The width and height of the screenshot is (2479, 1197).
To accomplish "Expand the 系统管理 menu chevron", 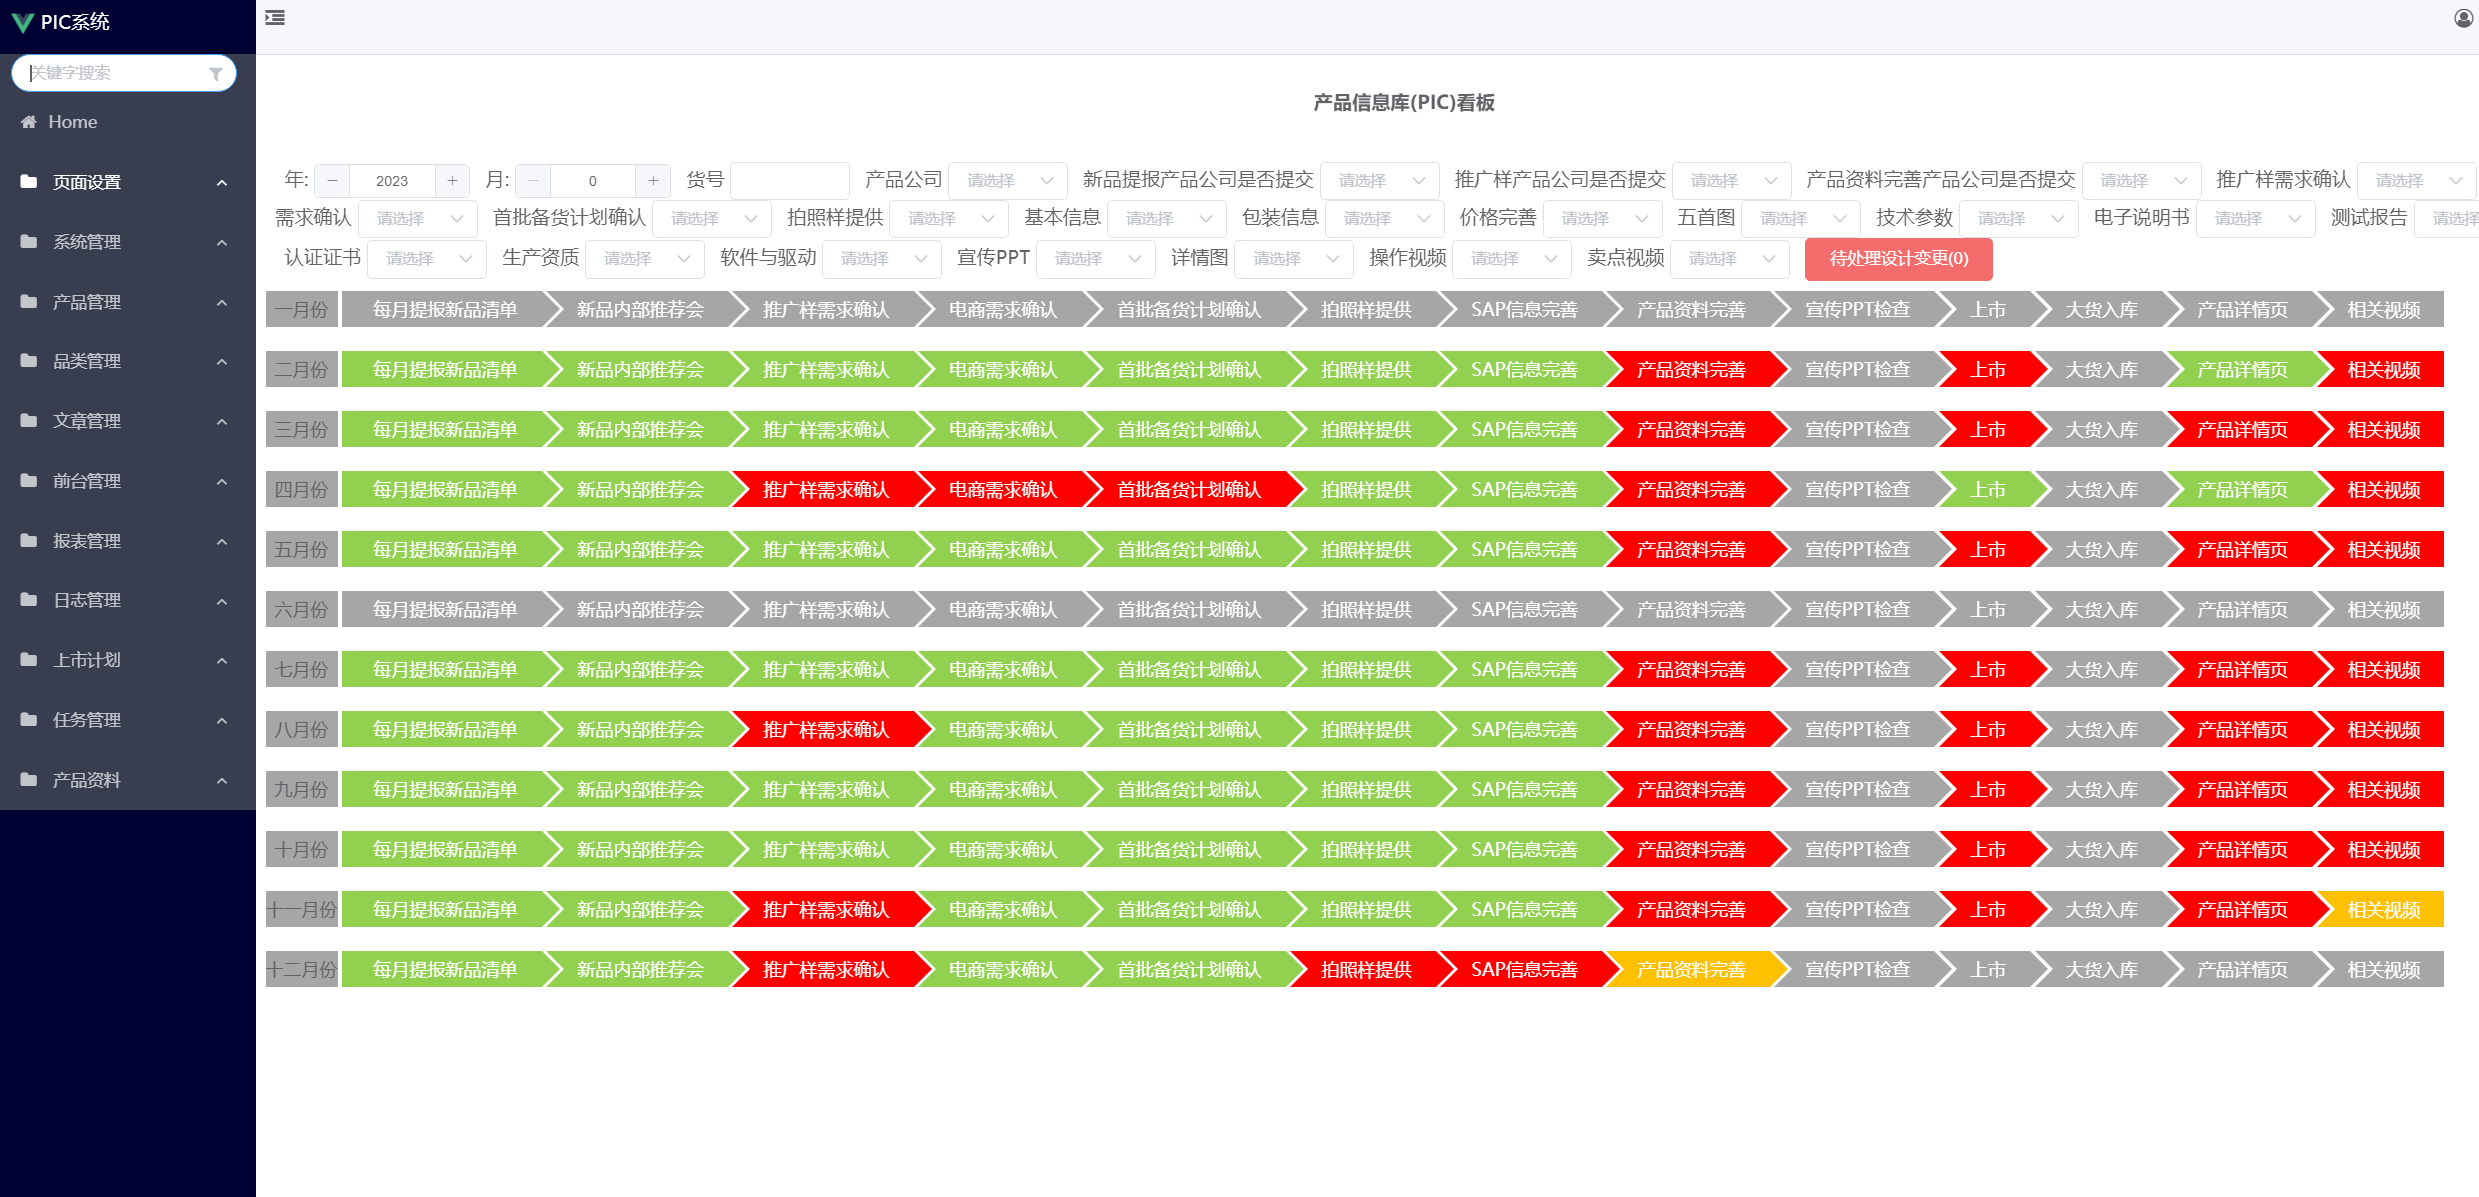I will [x=222, y=243].
